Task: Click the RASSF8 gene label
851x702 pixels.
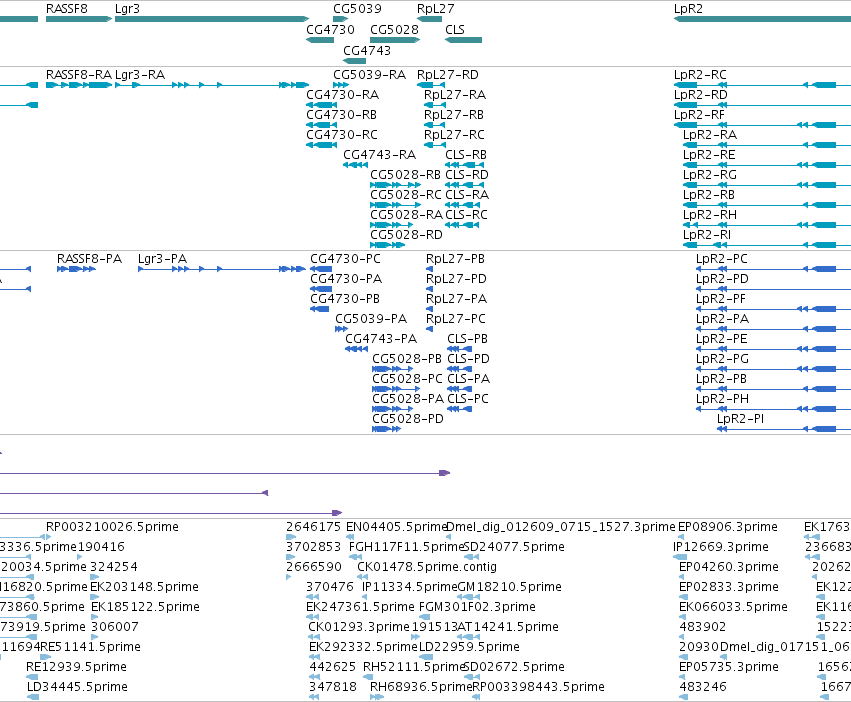Action: pyautogui.click(x=66, y=9)
